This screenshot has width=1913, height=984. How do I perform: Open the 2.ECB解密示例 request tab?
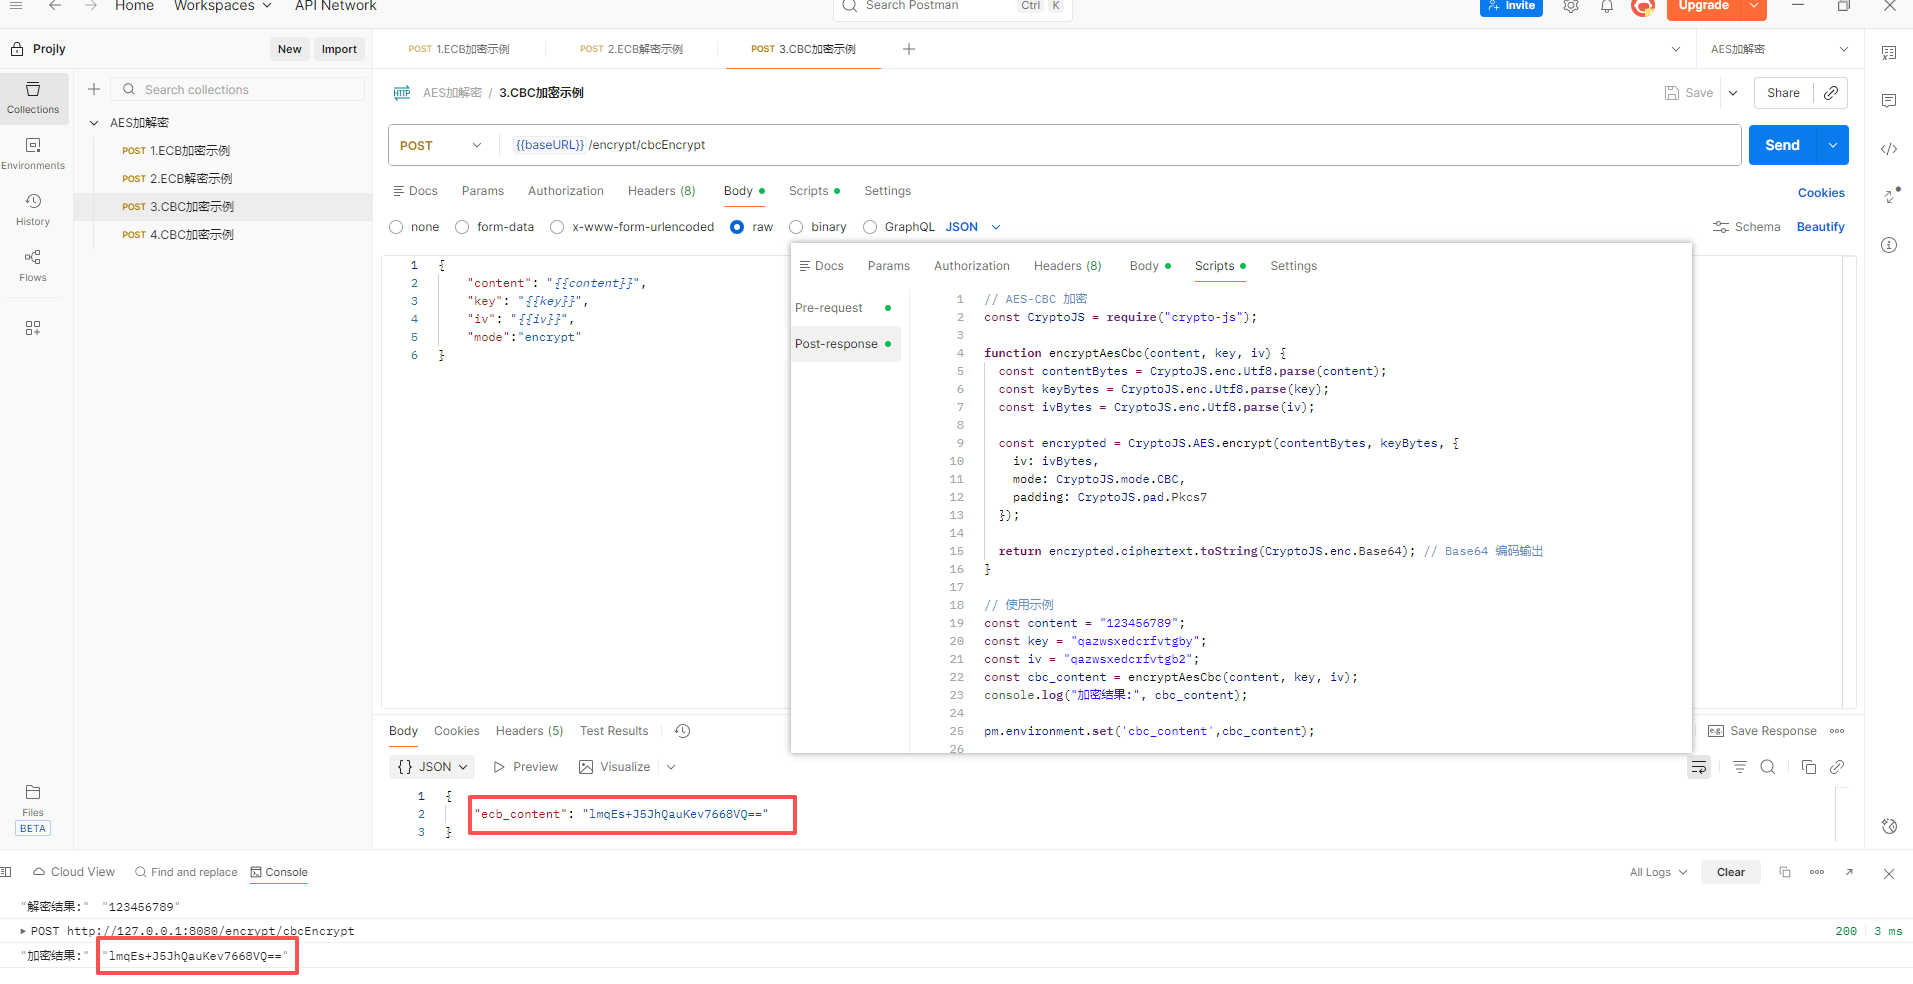tap(631, 49)
